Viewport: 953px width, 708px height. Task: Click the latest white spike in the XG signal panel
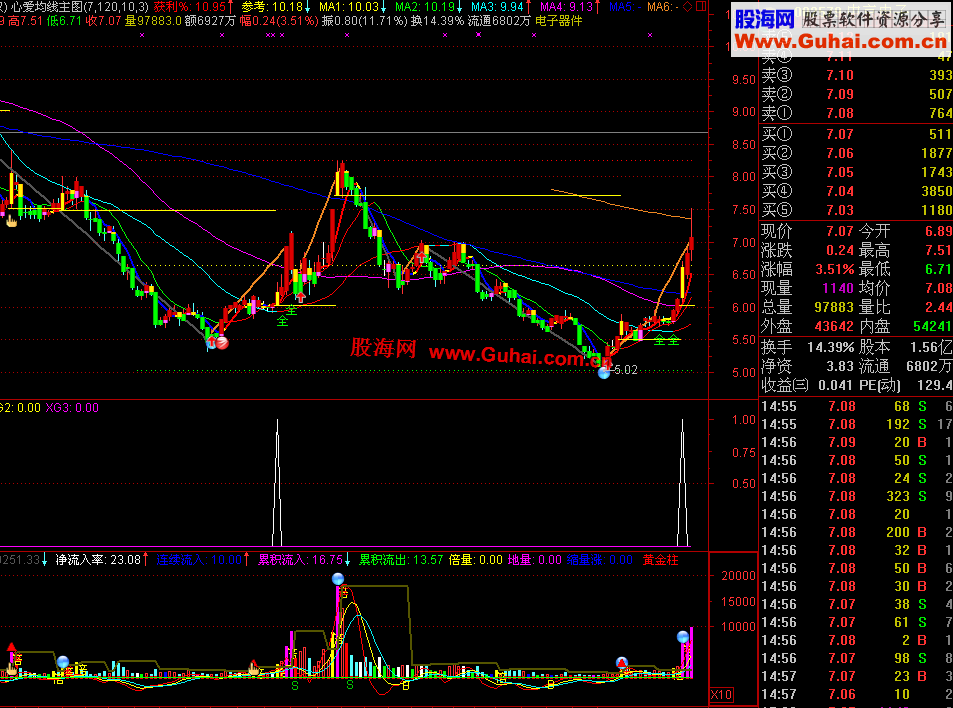683,482
